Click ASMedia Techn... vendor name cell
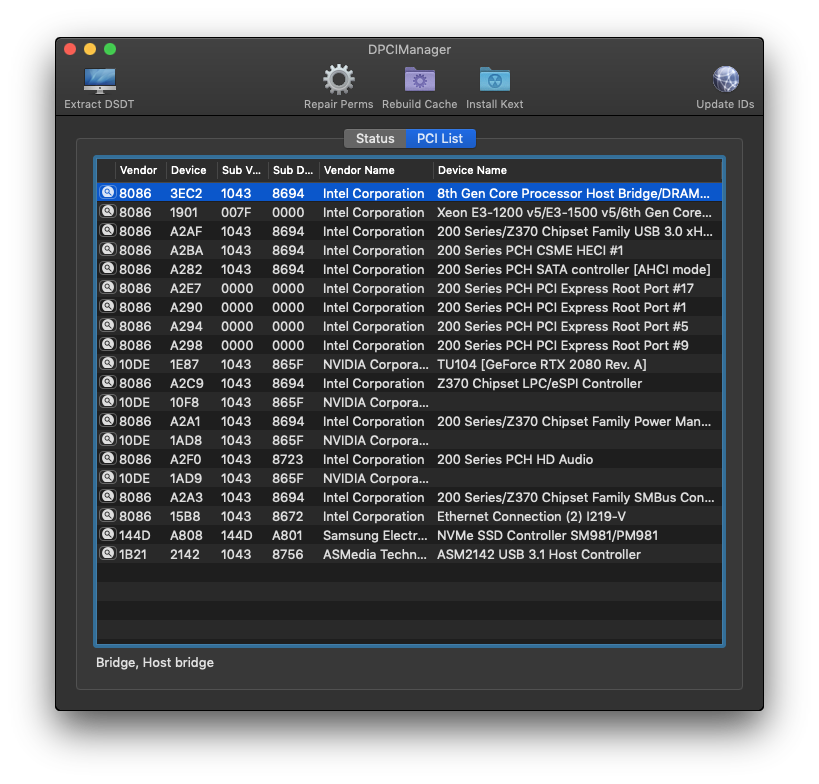The height and width of the screenshot is (784, 819). coord(375,554)
